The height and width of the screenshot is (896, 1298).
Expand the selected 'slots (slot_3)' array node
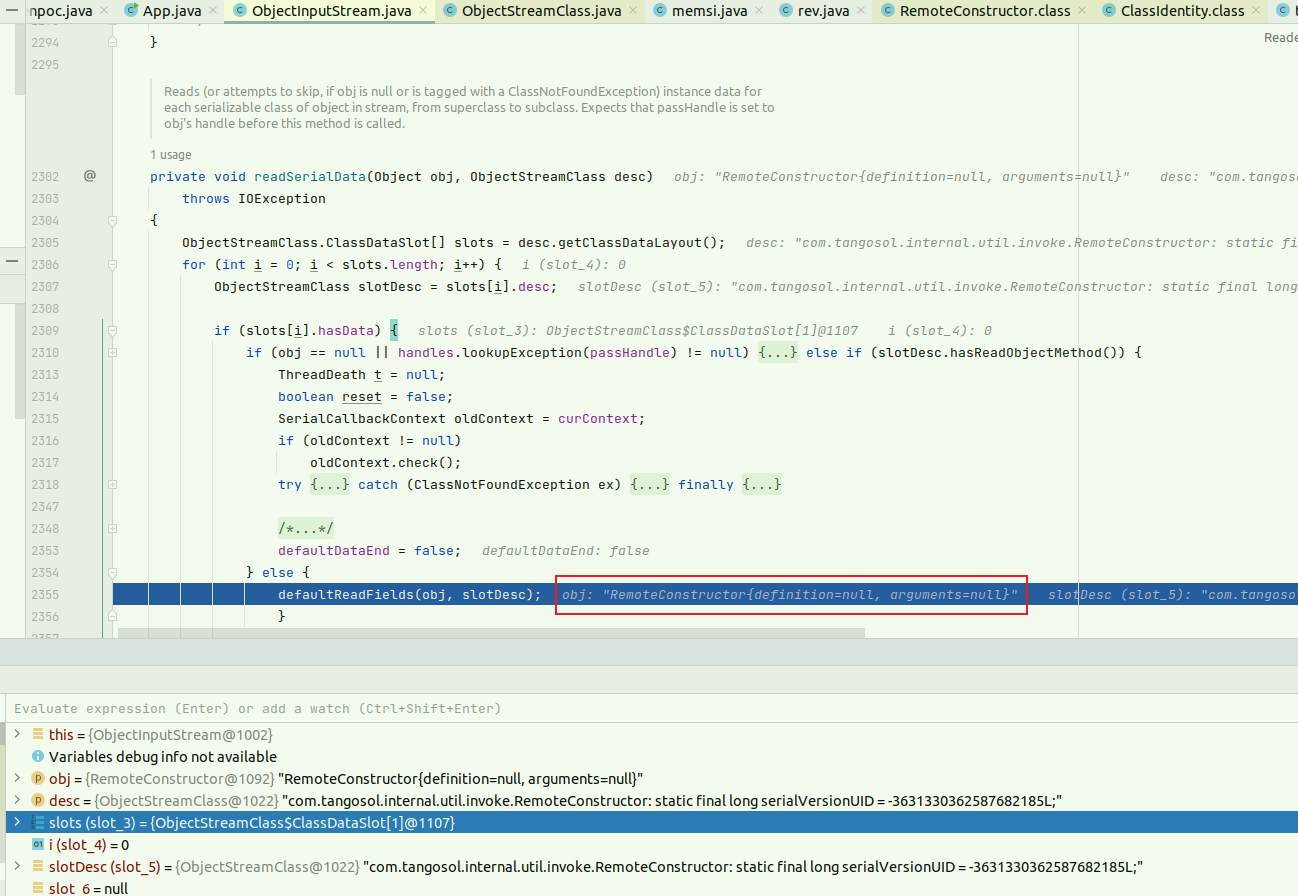pyautogui.click(x=17, y=822)
